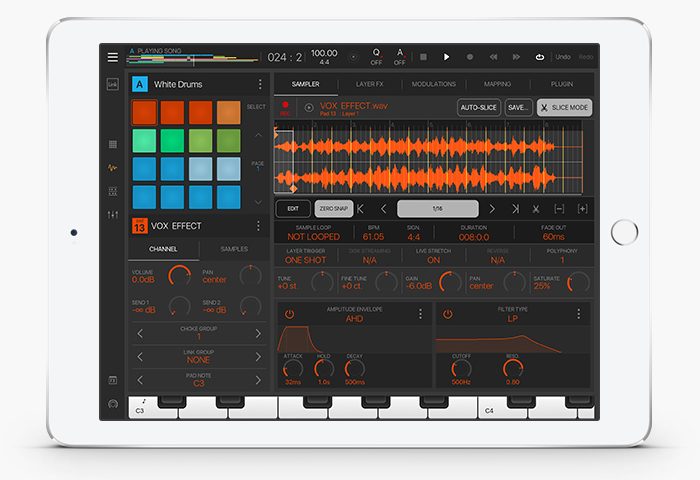Tap the headphones icon in sidebar
Image resolution: width=700 pixels, height=480 pixels.
pos(113,404)
